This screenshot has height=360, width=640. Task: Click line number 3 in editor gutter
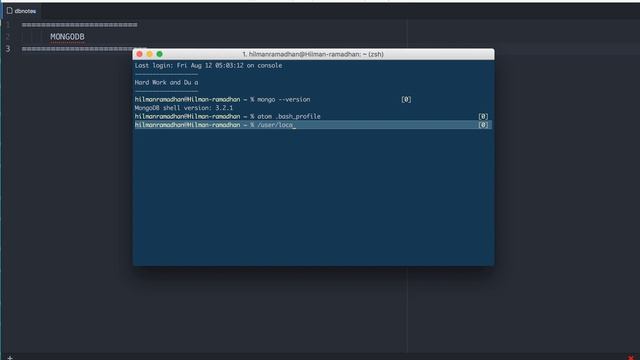click(8, 49)
